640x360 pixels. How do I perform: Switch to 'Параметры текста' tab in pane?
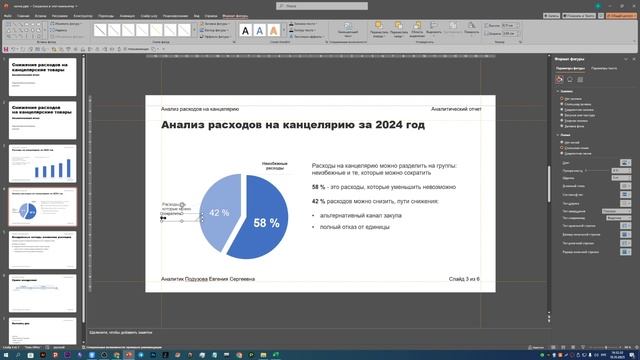point(604,68)
